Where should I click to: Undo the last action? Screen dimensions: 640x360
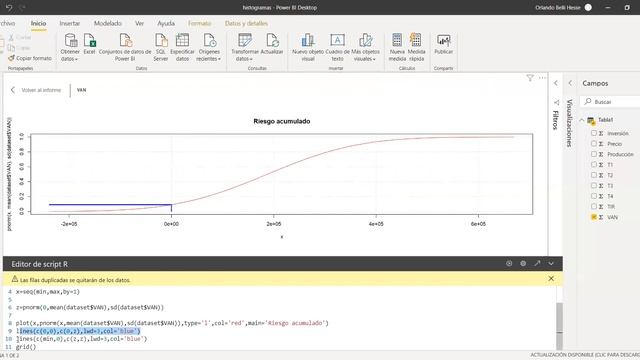click(9, 7)
